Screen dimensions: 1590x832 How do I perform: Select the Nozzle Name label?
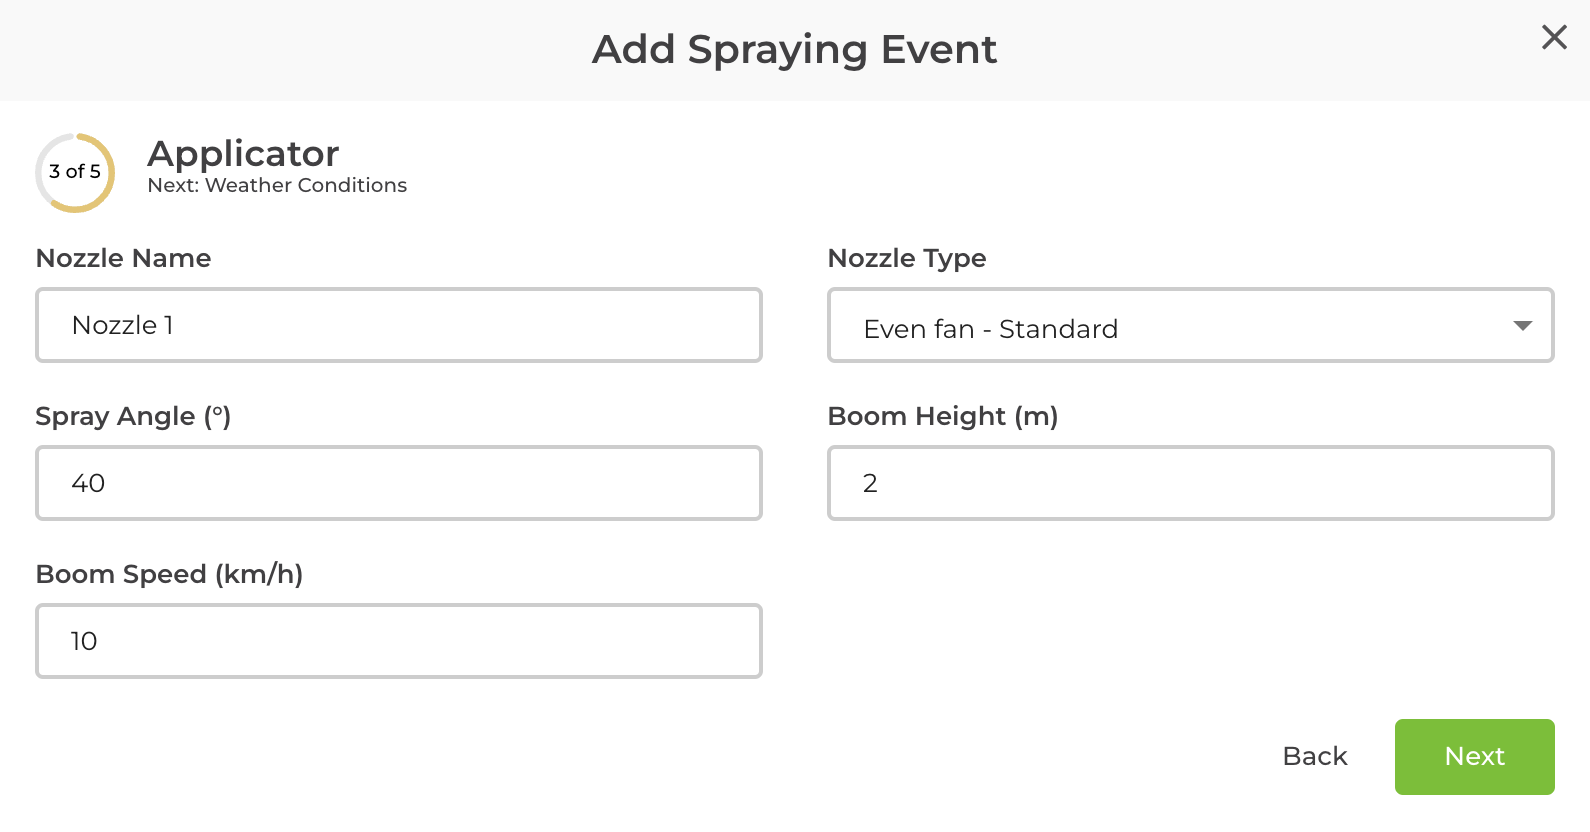pyautogui.click(x=123, y=258)
